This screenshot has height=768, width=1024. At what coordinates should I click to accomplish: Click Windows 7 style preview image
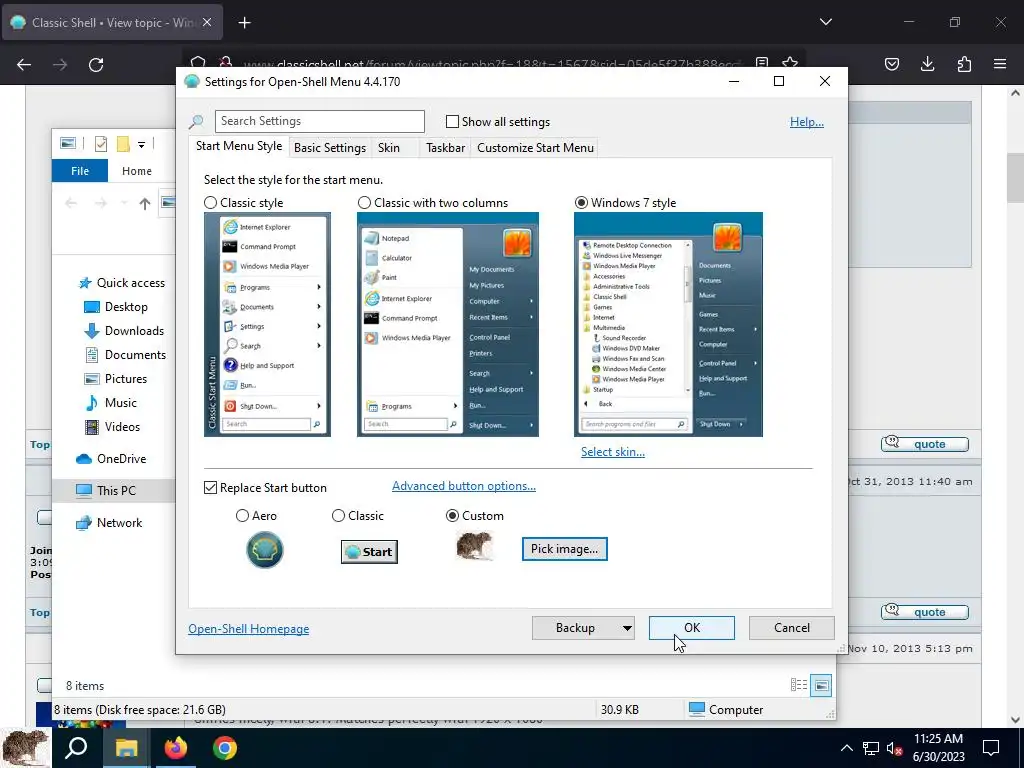point(668,325)
